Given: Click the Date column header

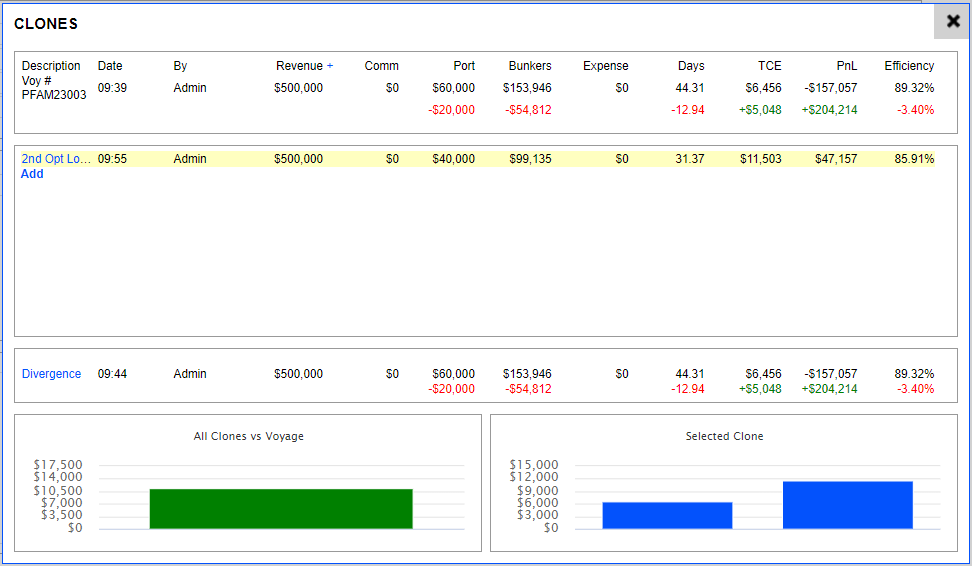Looking at the screenshot, I should point(110,66).
